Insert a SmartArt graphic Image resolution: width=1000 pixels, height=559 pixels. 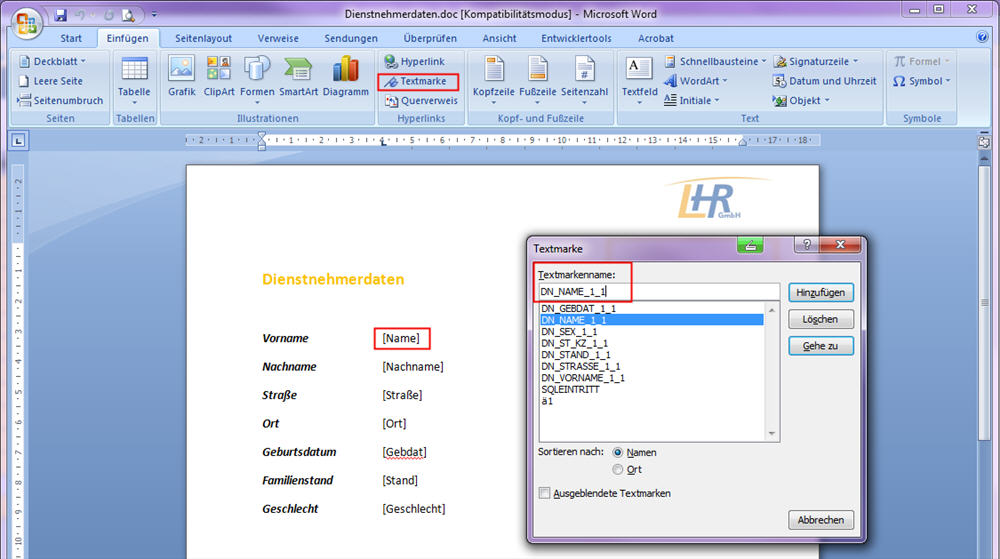pyautogui.click(x=298, y=76)
